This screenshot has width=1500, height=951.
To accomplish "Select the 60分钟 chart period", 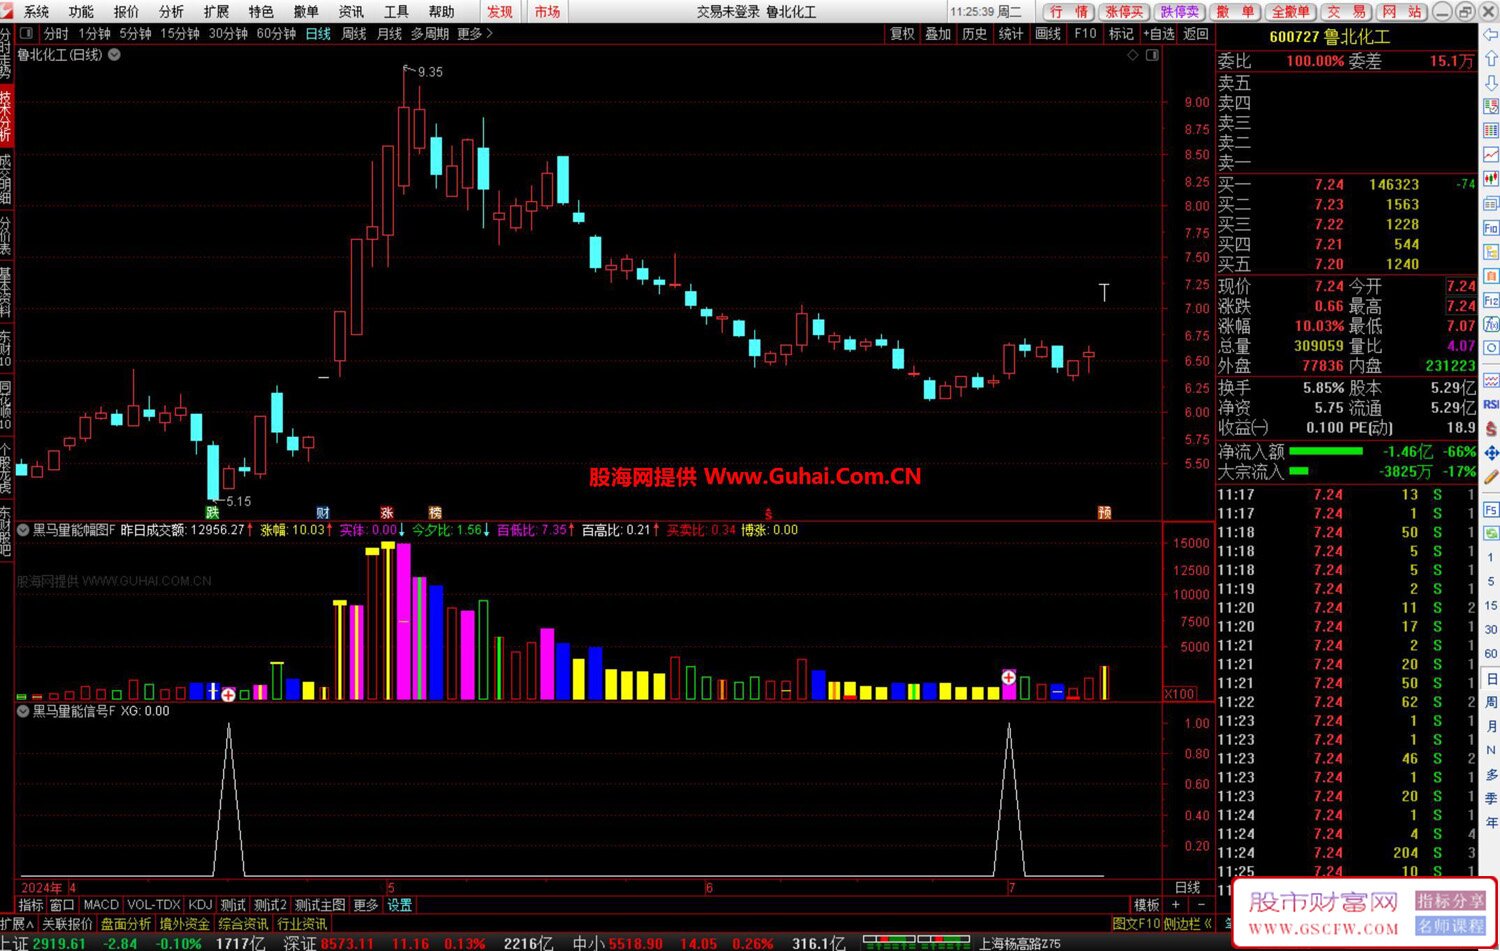I will click(276, 34).
